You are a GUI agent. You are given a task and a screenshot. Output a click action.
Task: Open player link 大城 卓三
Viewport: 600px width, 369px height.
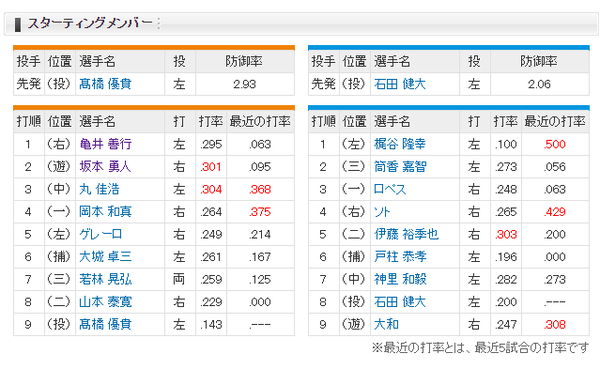click(x=105, y=257)
